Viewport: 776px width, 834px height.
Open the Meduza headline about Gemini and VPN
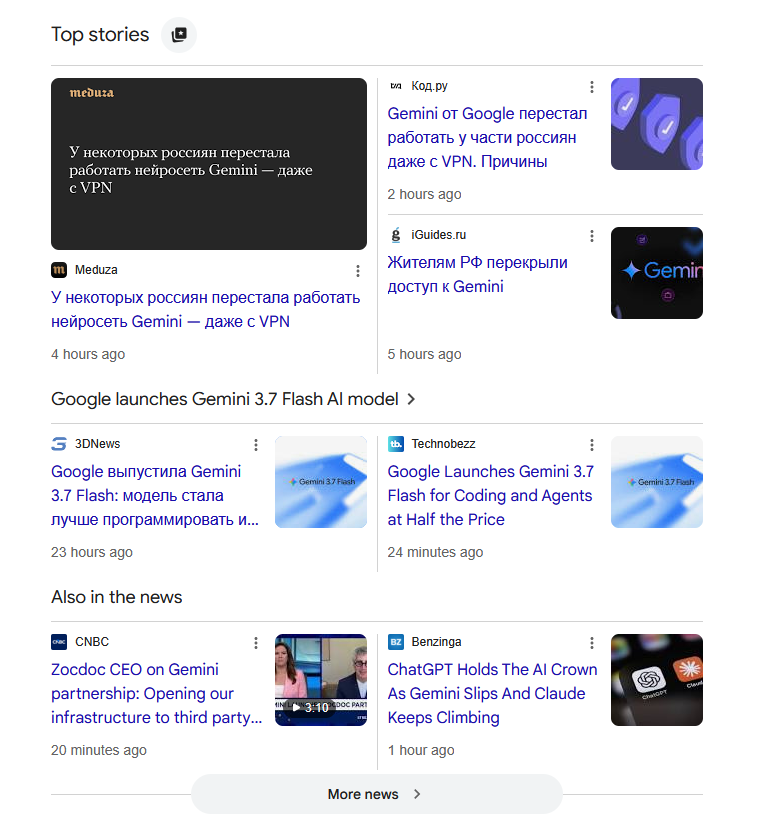(205, 310)
